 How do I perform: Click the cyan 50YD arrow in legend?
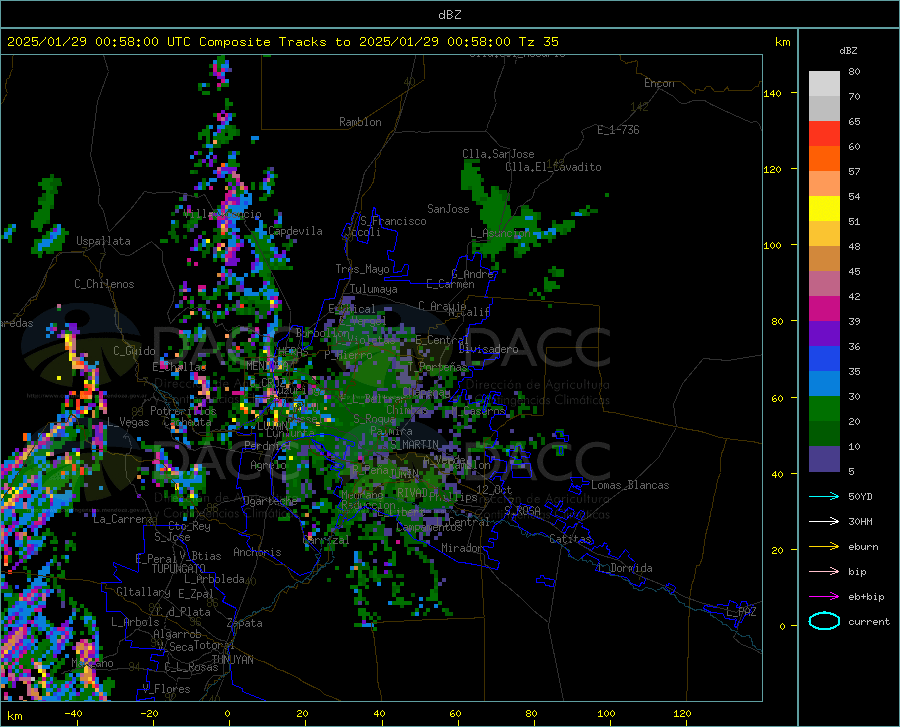click(x=824, y=496)
